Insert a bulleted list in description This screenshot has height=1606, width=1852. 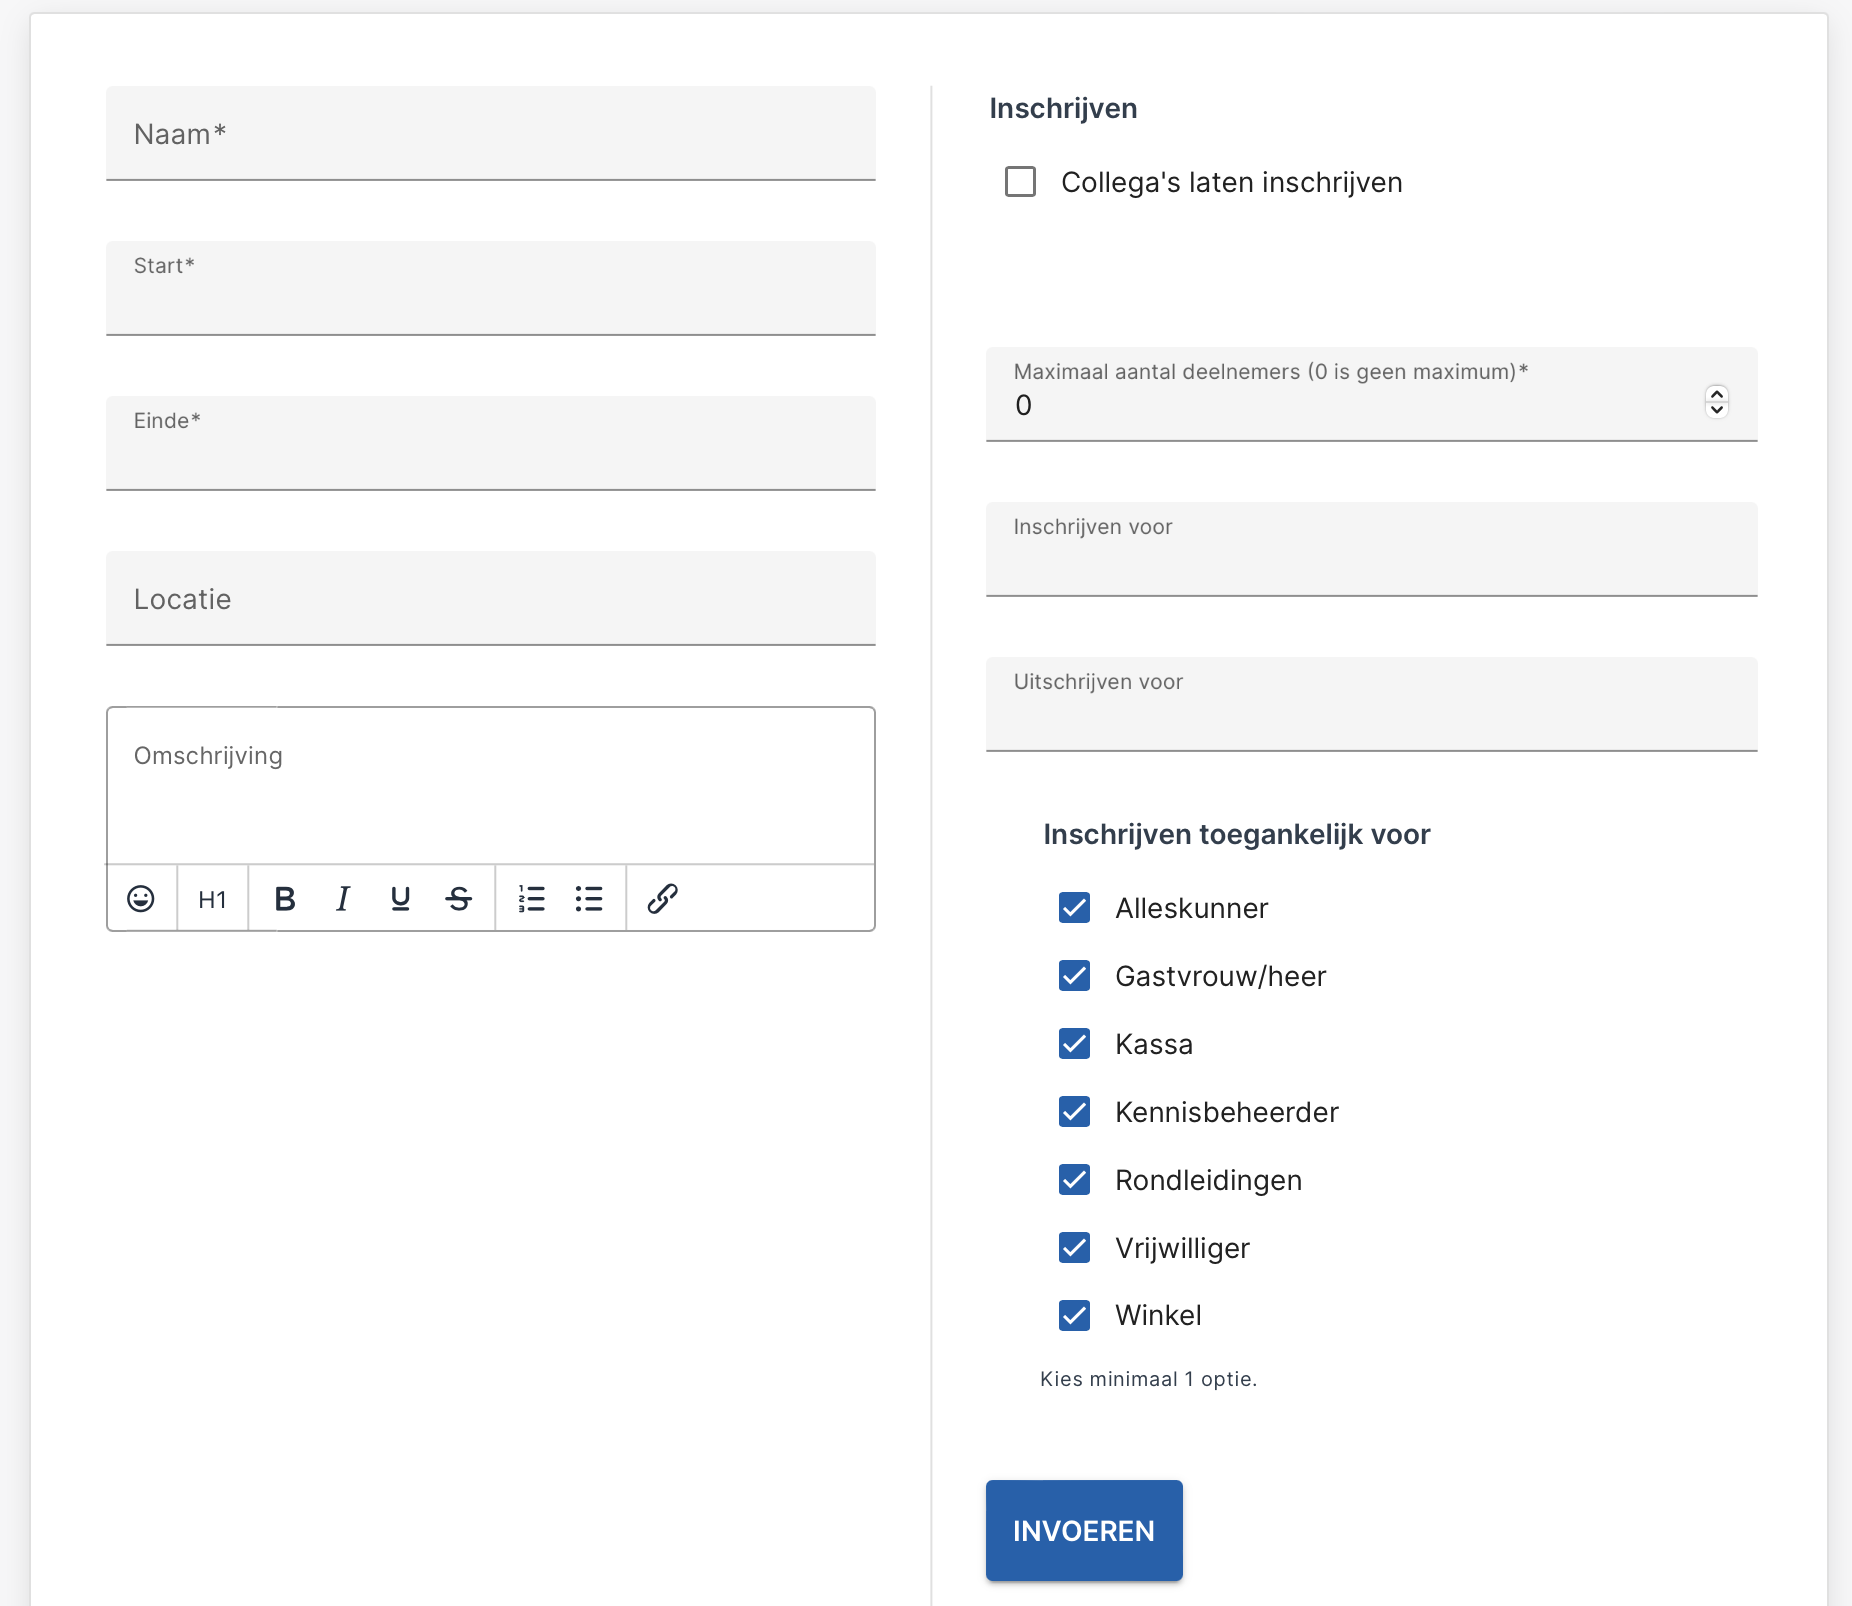589,899
